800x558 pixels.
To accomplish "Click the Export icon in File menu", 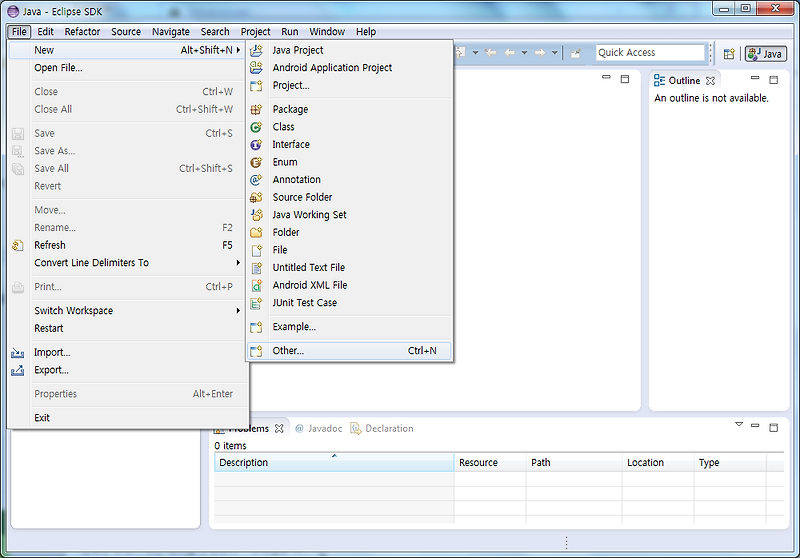I will (x=18, y=370).
